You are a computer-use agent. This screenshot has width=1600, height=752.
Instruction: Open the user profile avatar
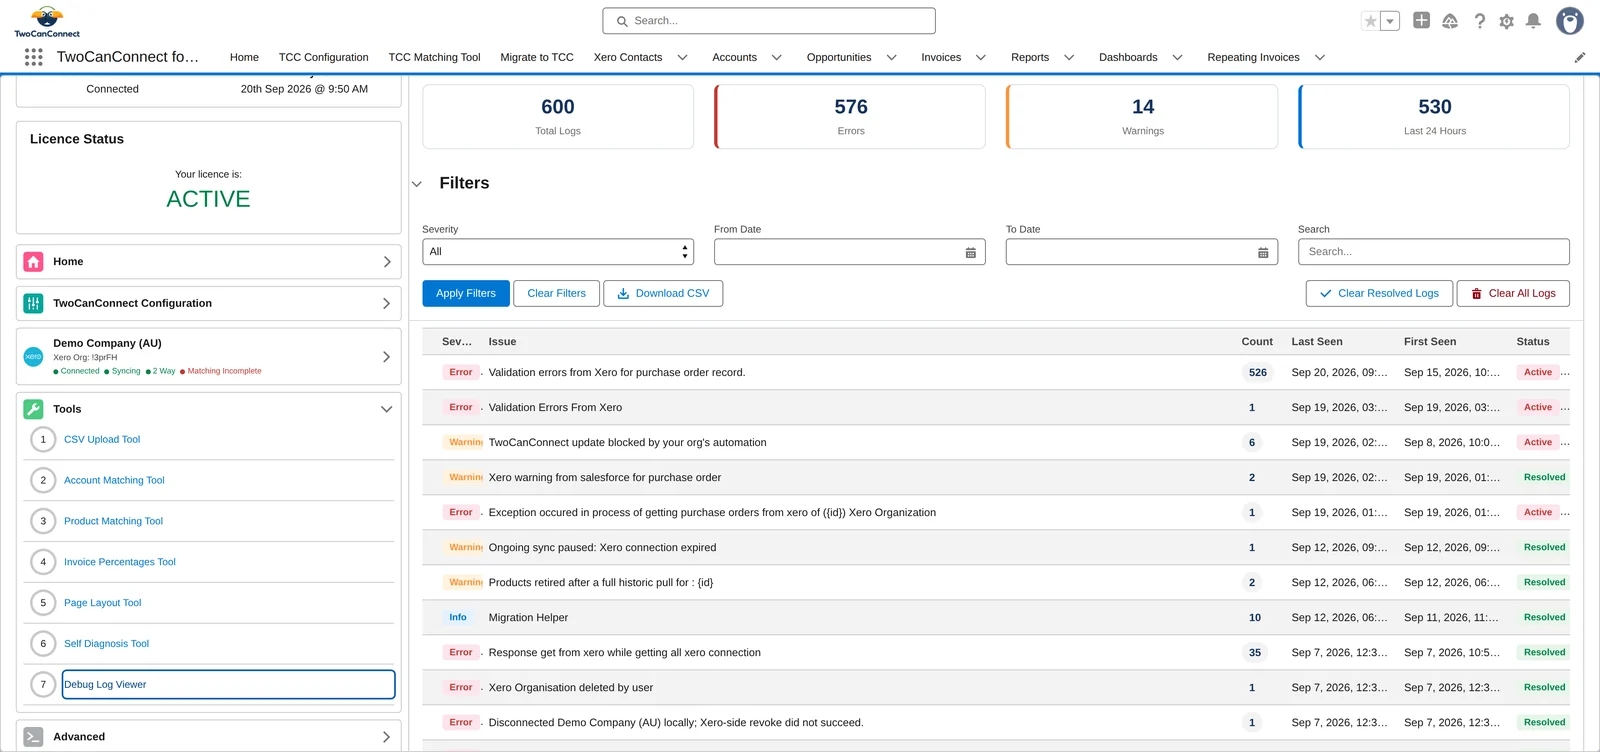[1570, 21]
